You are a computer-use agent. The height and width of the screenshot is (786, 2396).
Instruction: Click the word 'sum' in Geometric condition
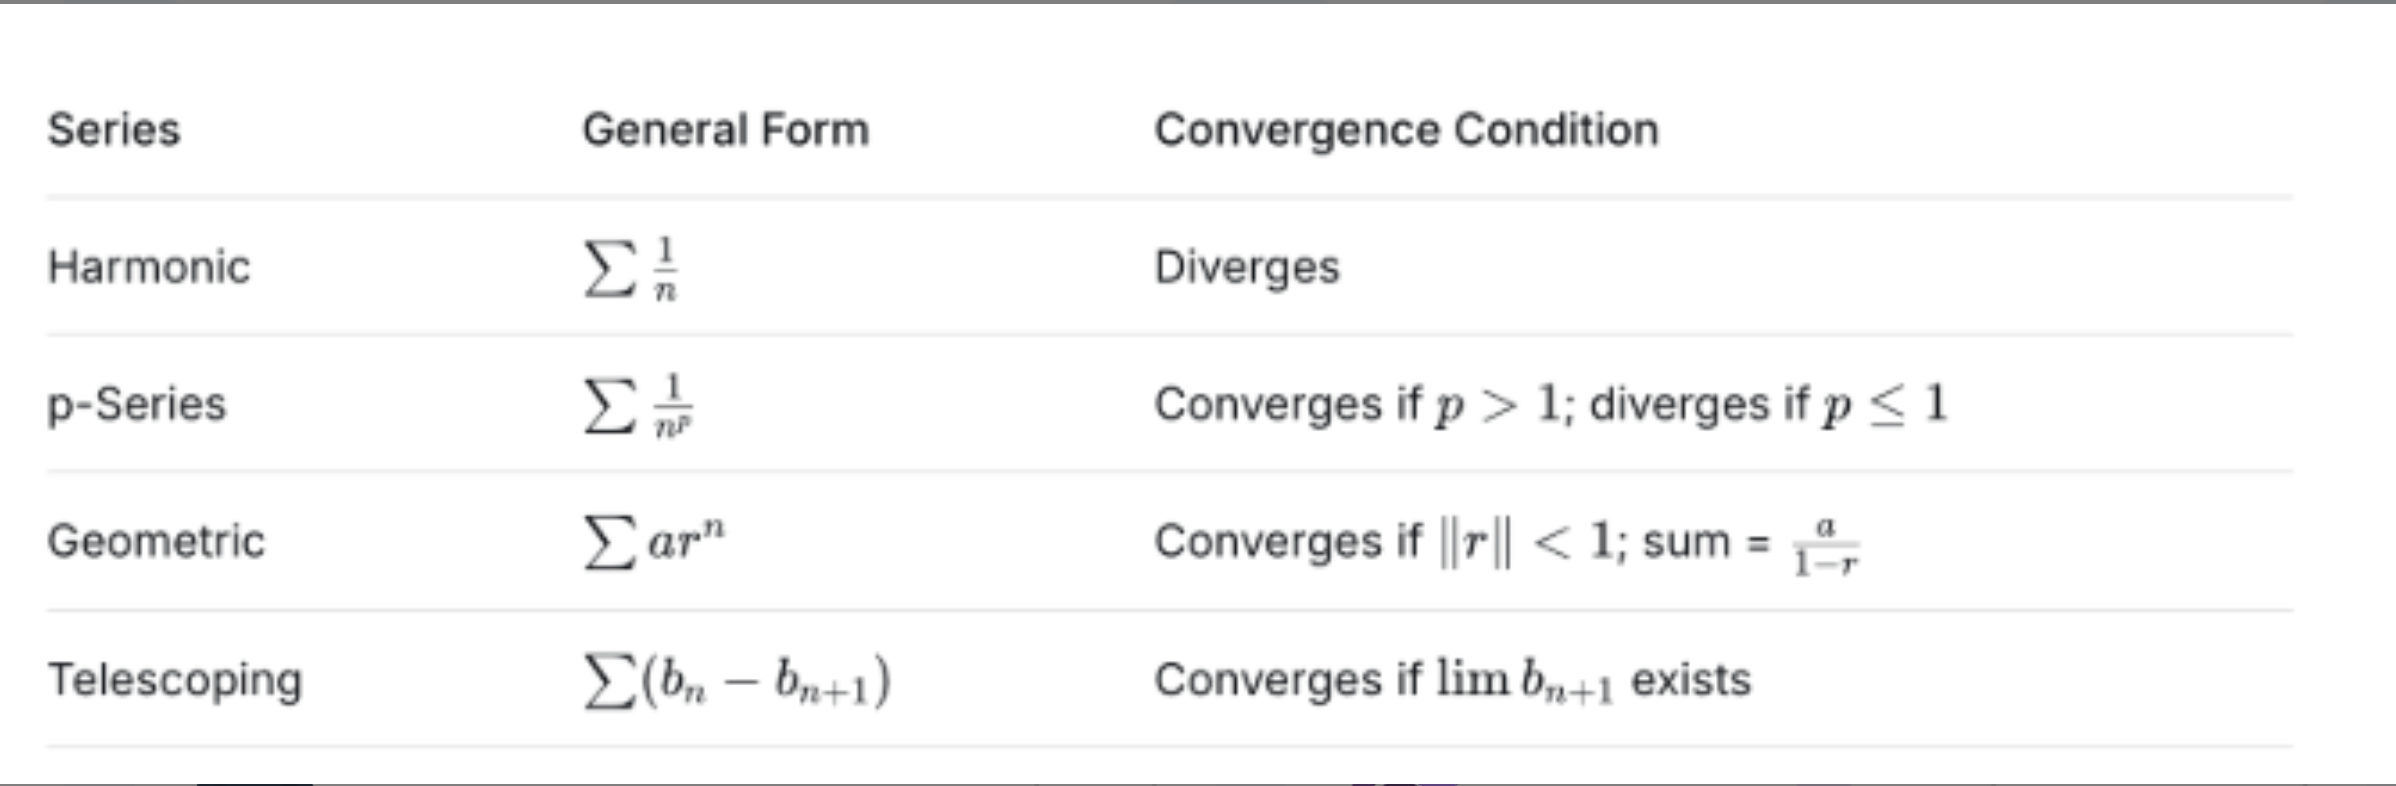click(x=1686, y=542)
